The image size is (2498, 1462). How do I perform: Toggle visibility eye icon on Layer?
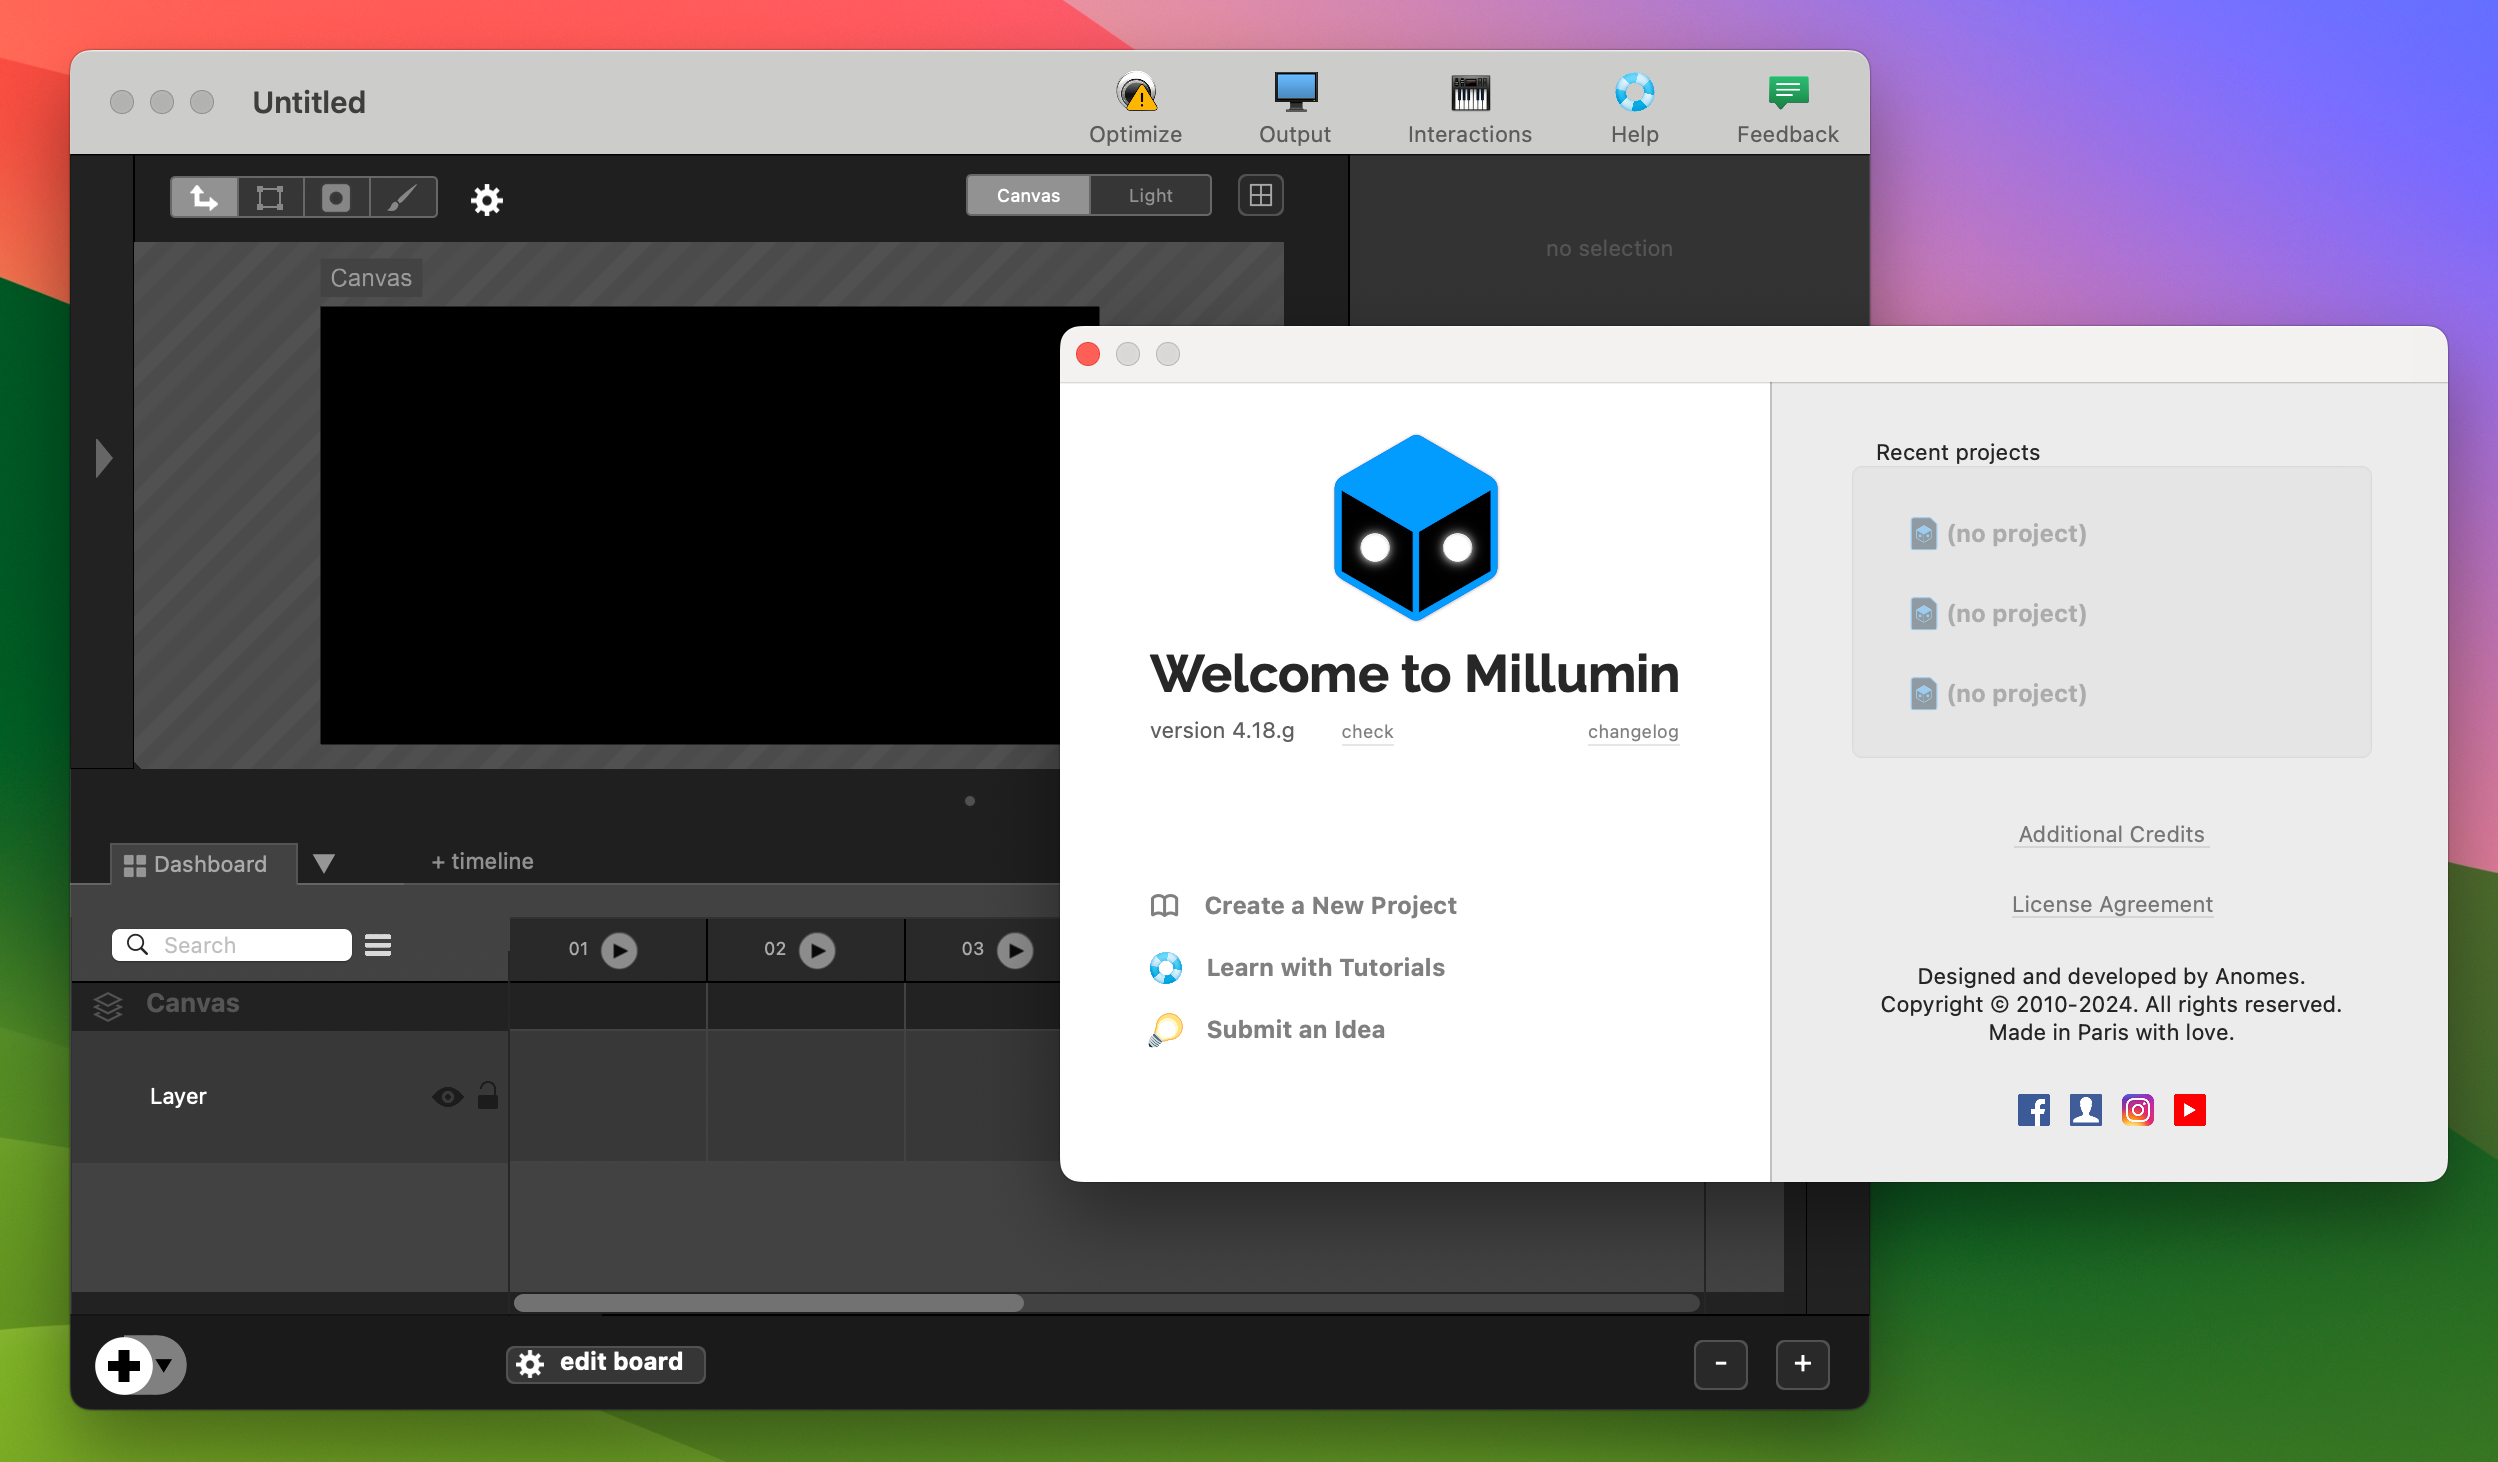coord(449,1096)
